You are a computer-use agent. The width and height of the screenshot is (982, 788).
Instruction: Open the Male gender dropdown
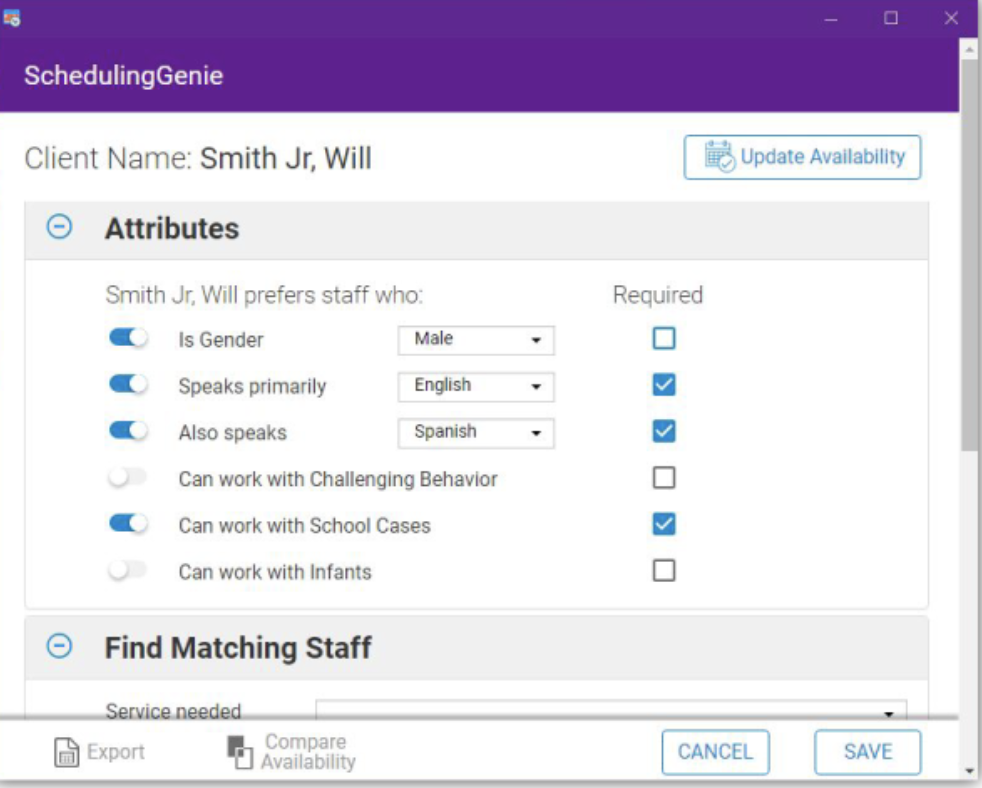coord(476,340)
